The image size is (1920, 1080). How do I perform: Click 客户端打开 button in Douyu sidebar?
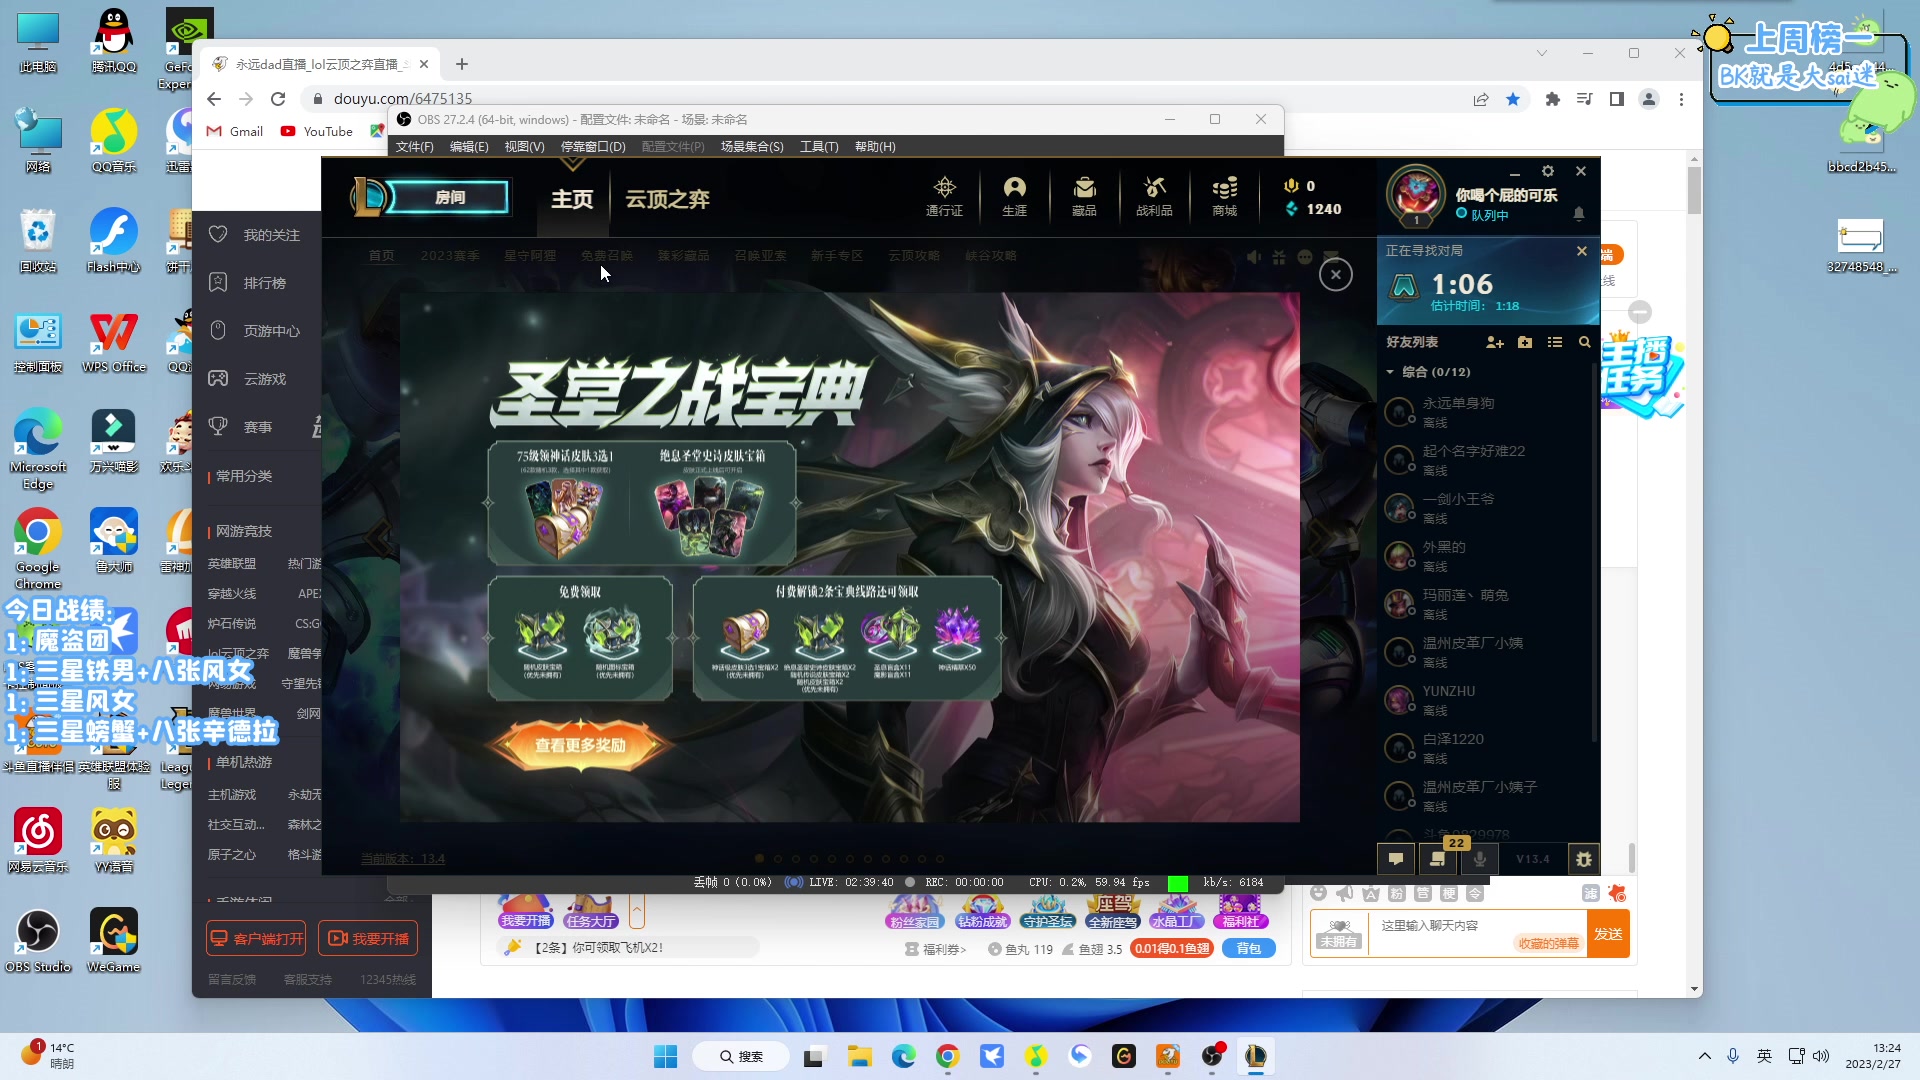(x=256, y=939)
